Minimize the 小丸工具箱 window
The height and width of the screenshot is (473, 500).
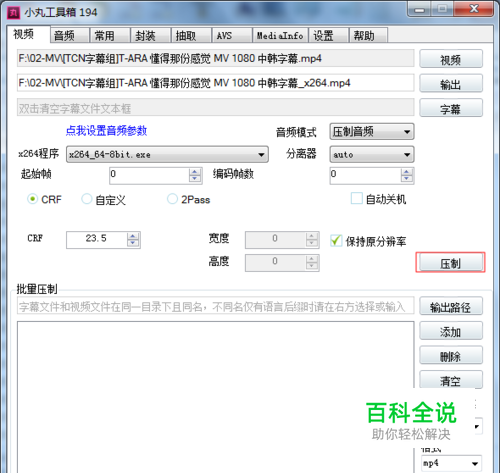click(x=419, y=9)
